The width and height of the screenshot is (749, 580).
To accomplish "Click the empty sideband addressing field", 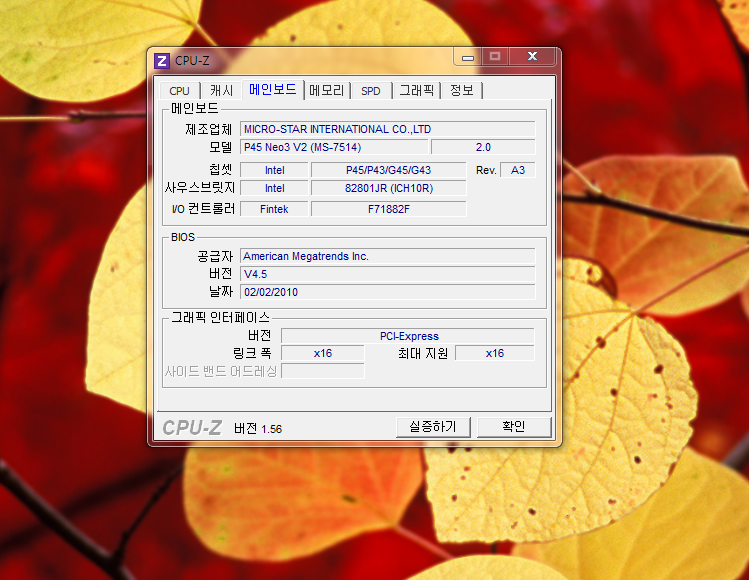I will pyautogui.click(x=323, y=371).
